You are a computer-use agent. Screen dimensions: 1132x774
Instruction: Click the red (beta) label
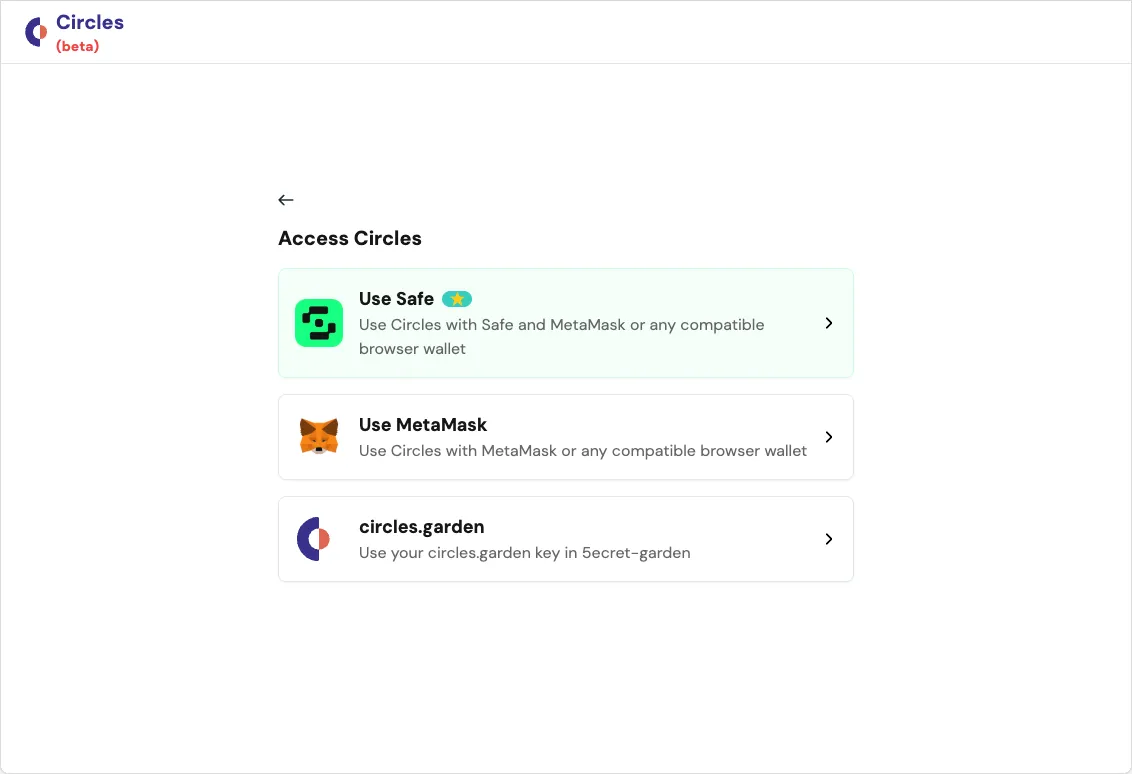(78, 46)
